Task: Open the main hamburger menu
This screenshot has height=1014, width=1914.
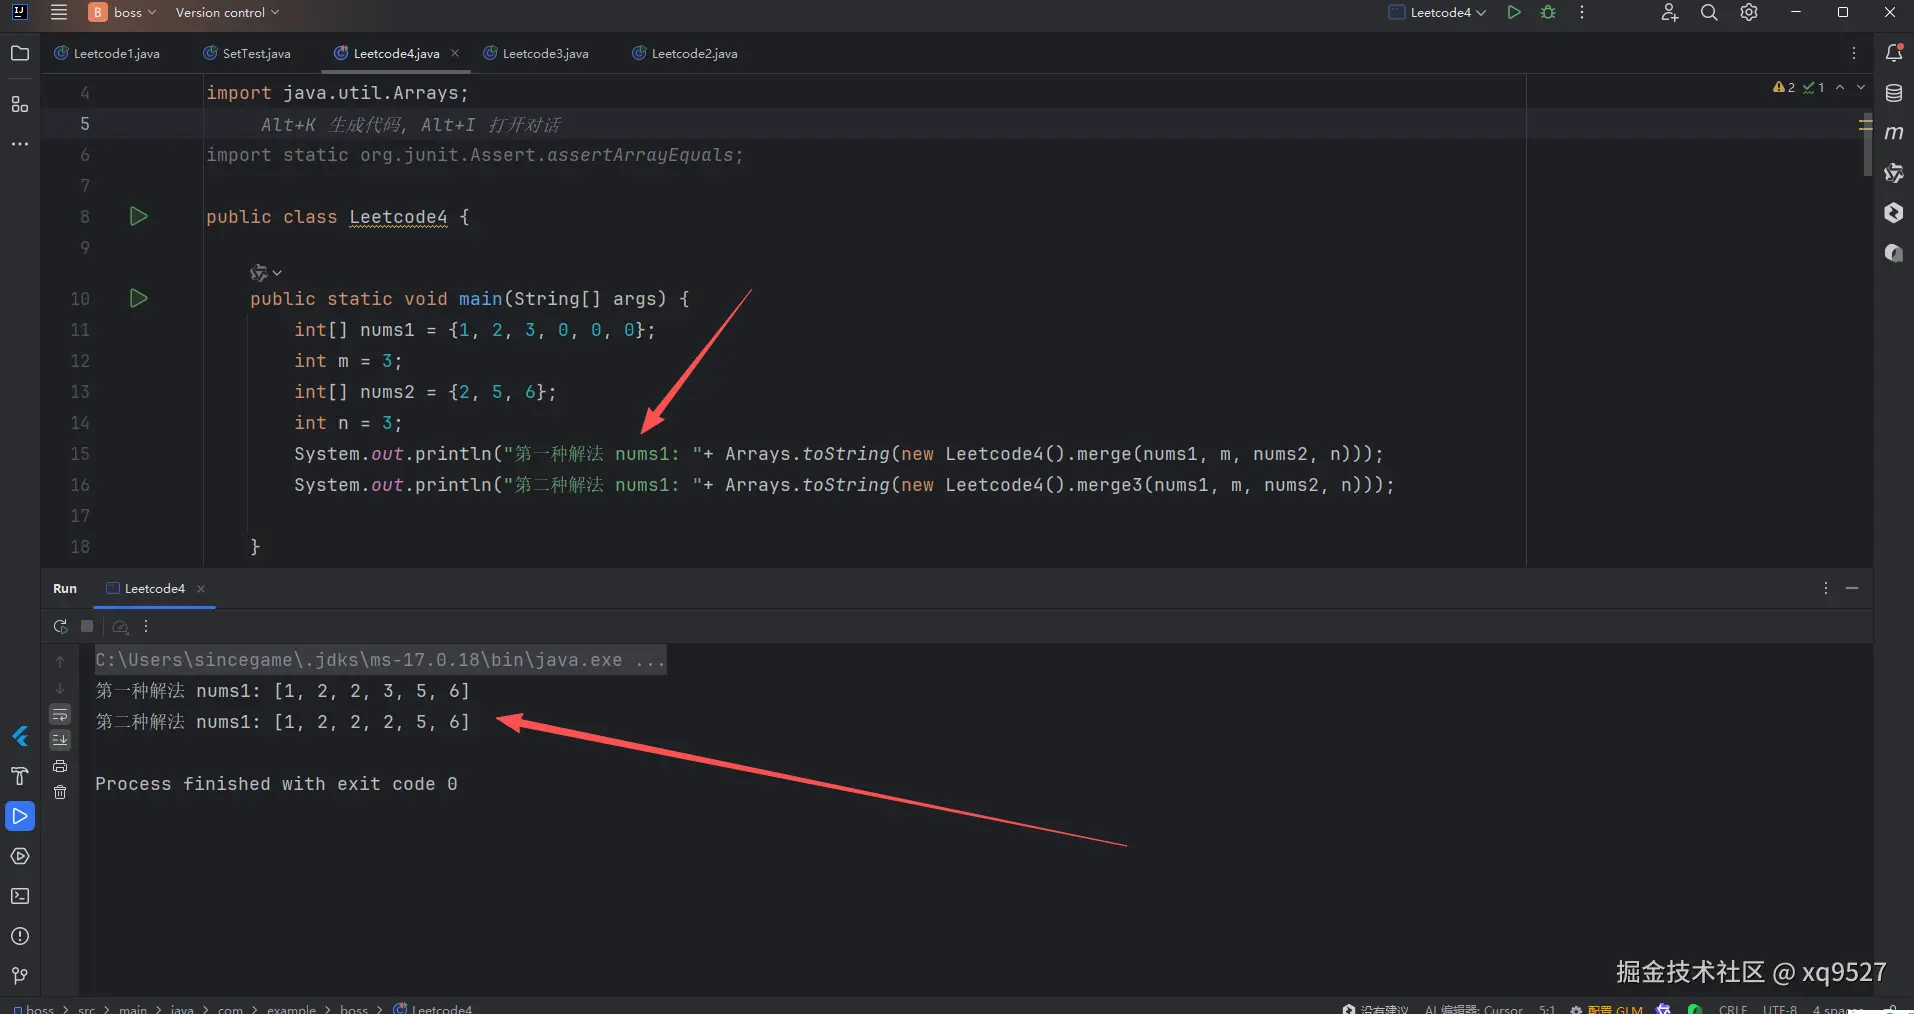Action: 59,13
